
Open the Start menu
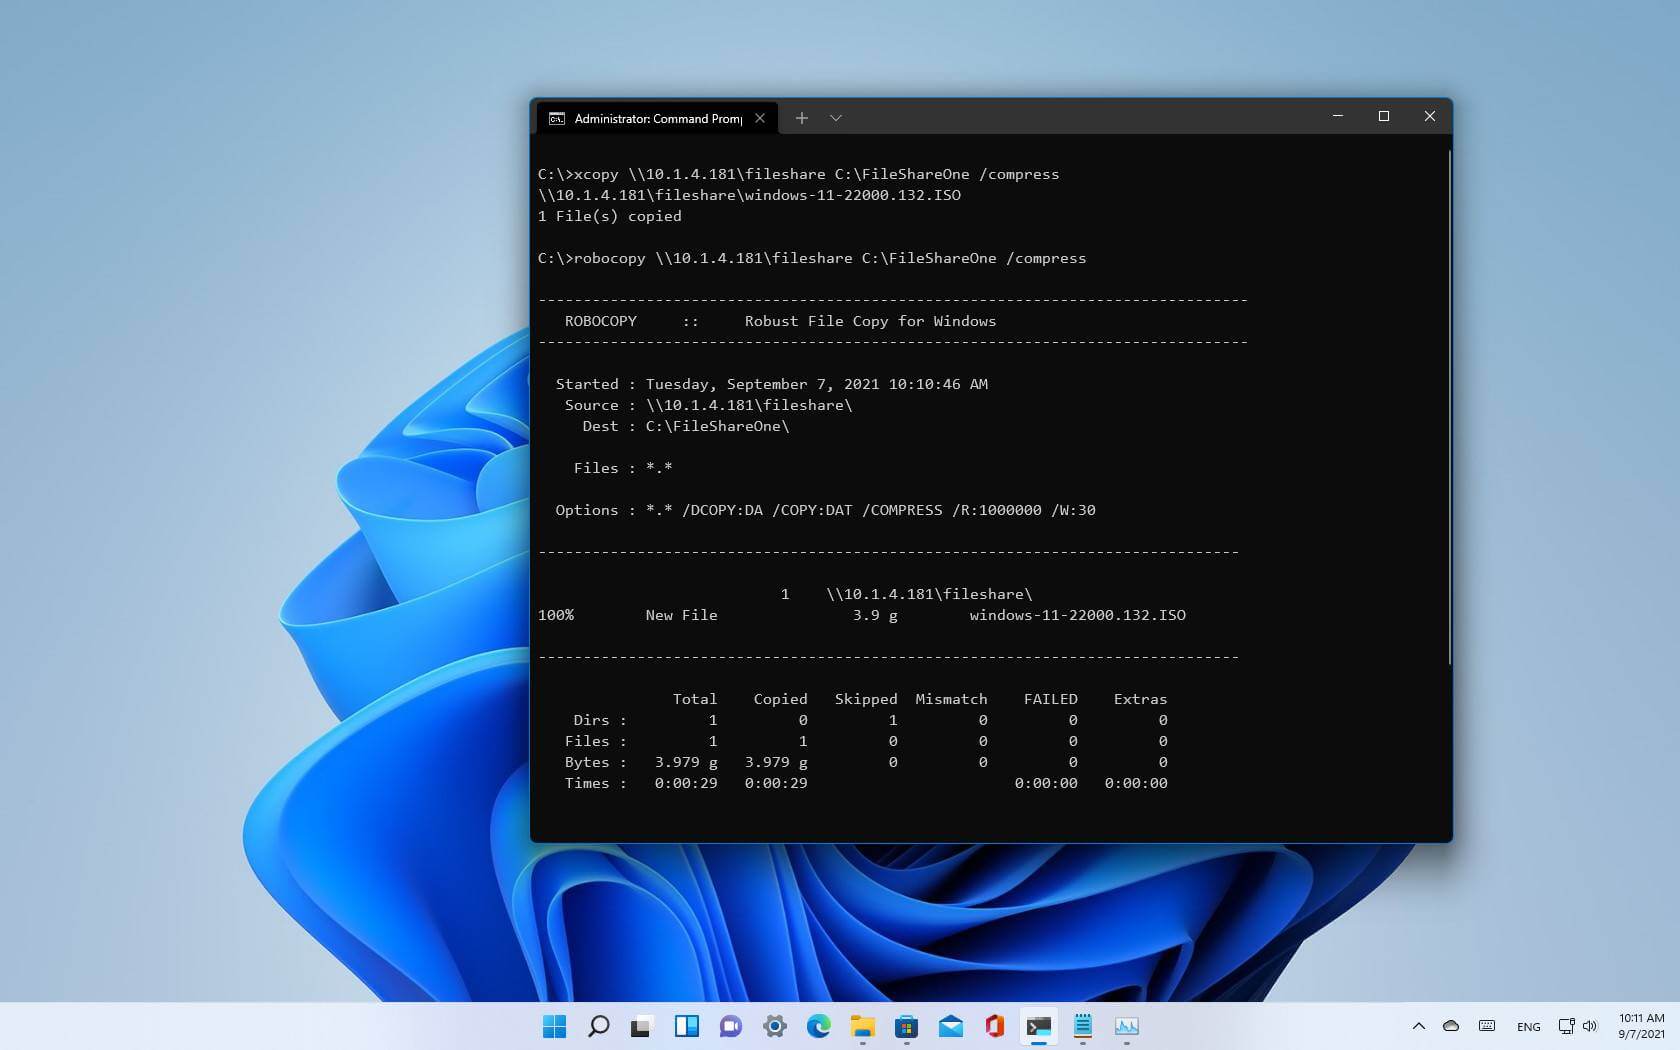[x=554, y=1027]
